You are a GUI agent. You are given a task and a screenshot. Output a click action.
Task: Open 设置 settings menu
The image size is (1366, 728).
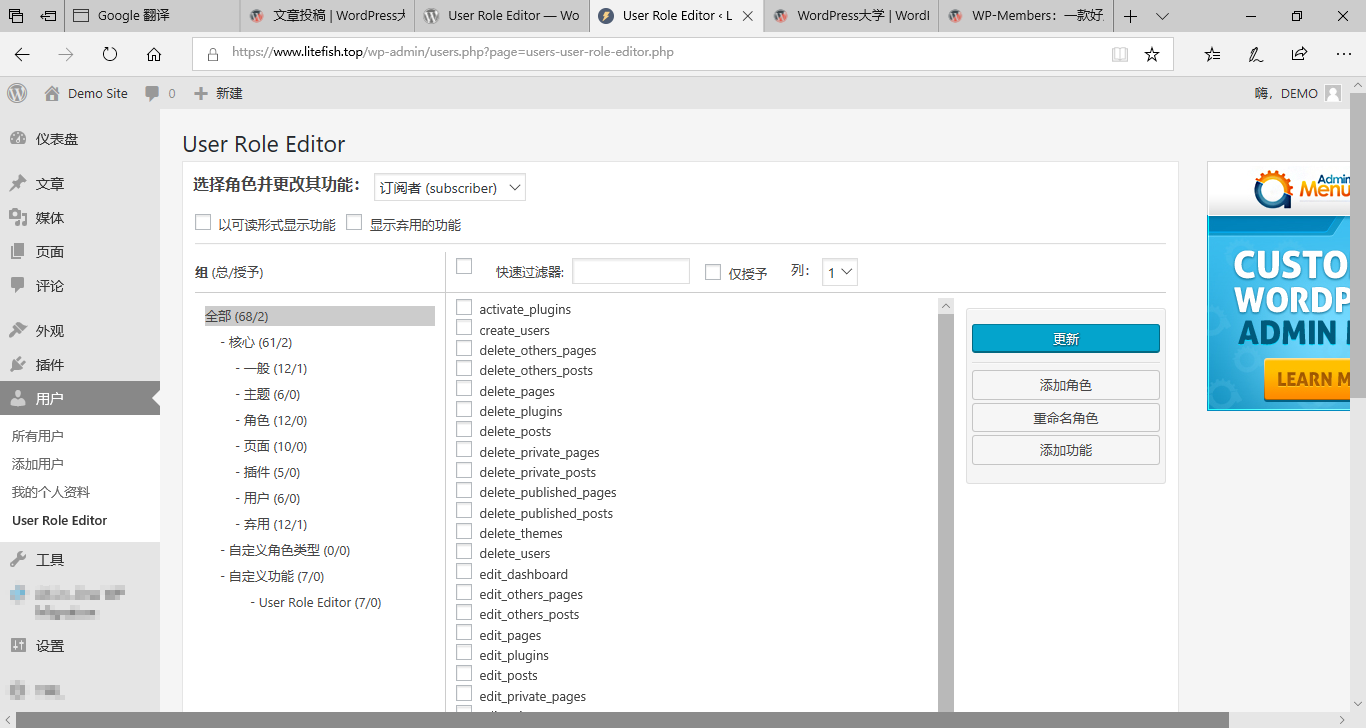click(80, 646)
